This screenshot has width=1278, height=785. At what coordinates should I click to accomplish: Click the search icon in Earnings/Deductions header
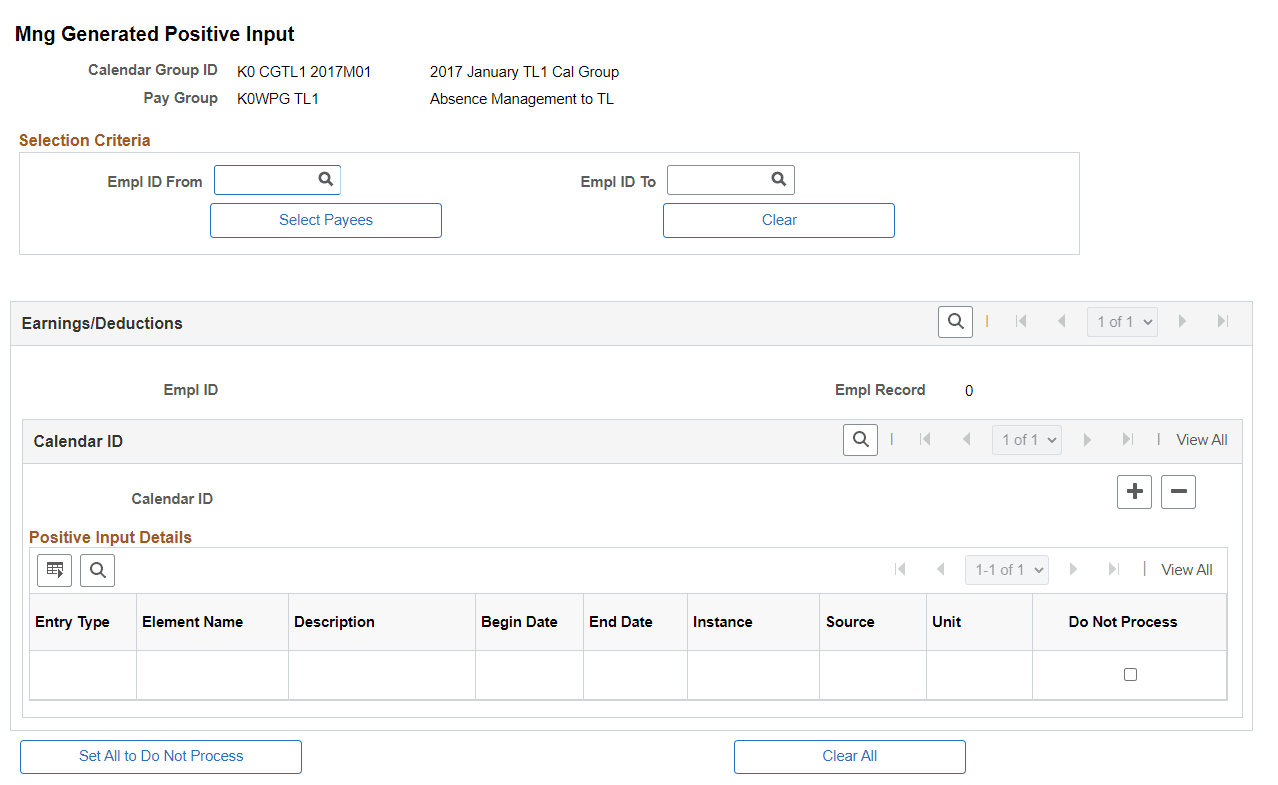coord(954,321)
